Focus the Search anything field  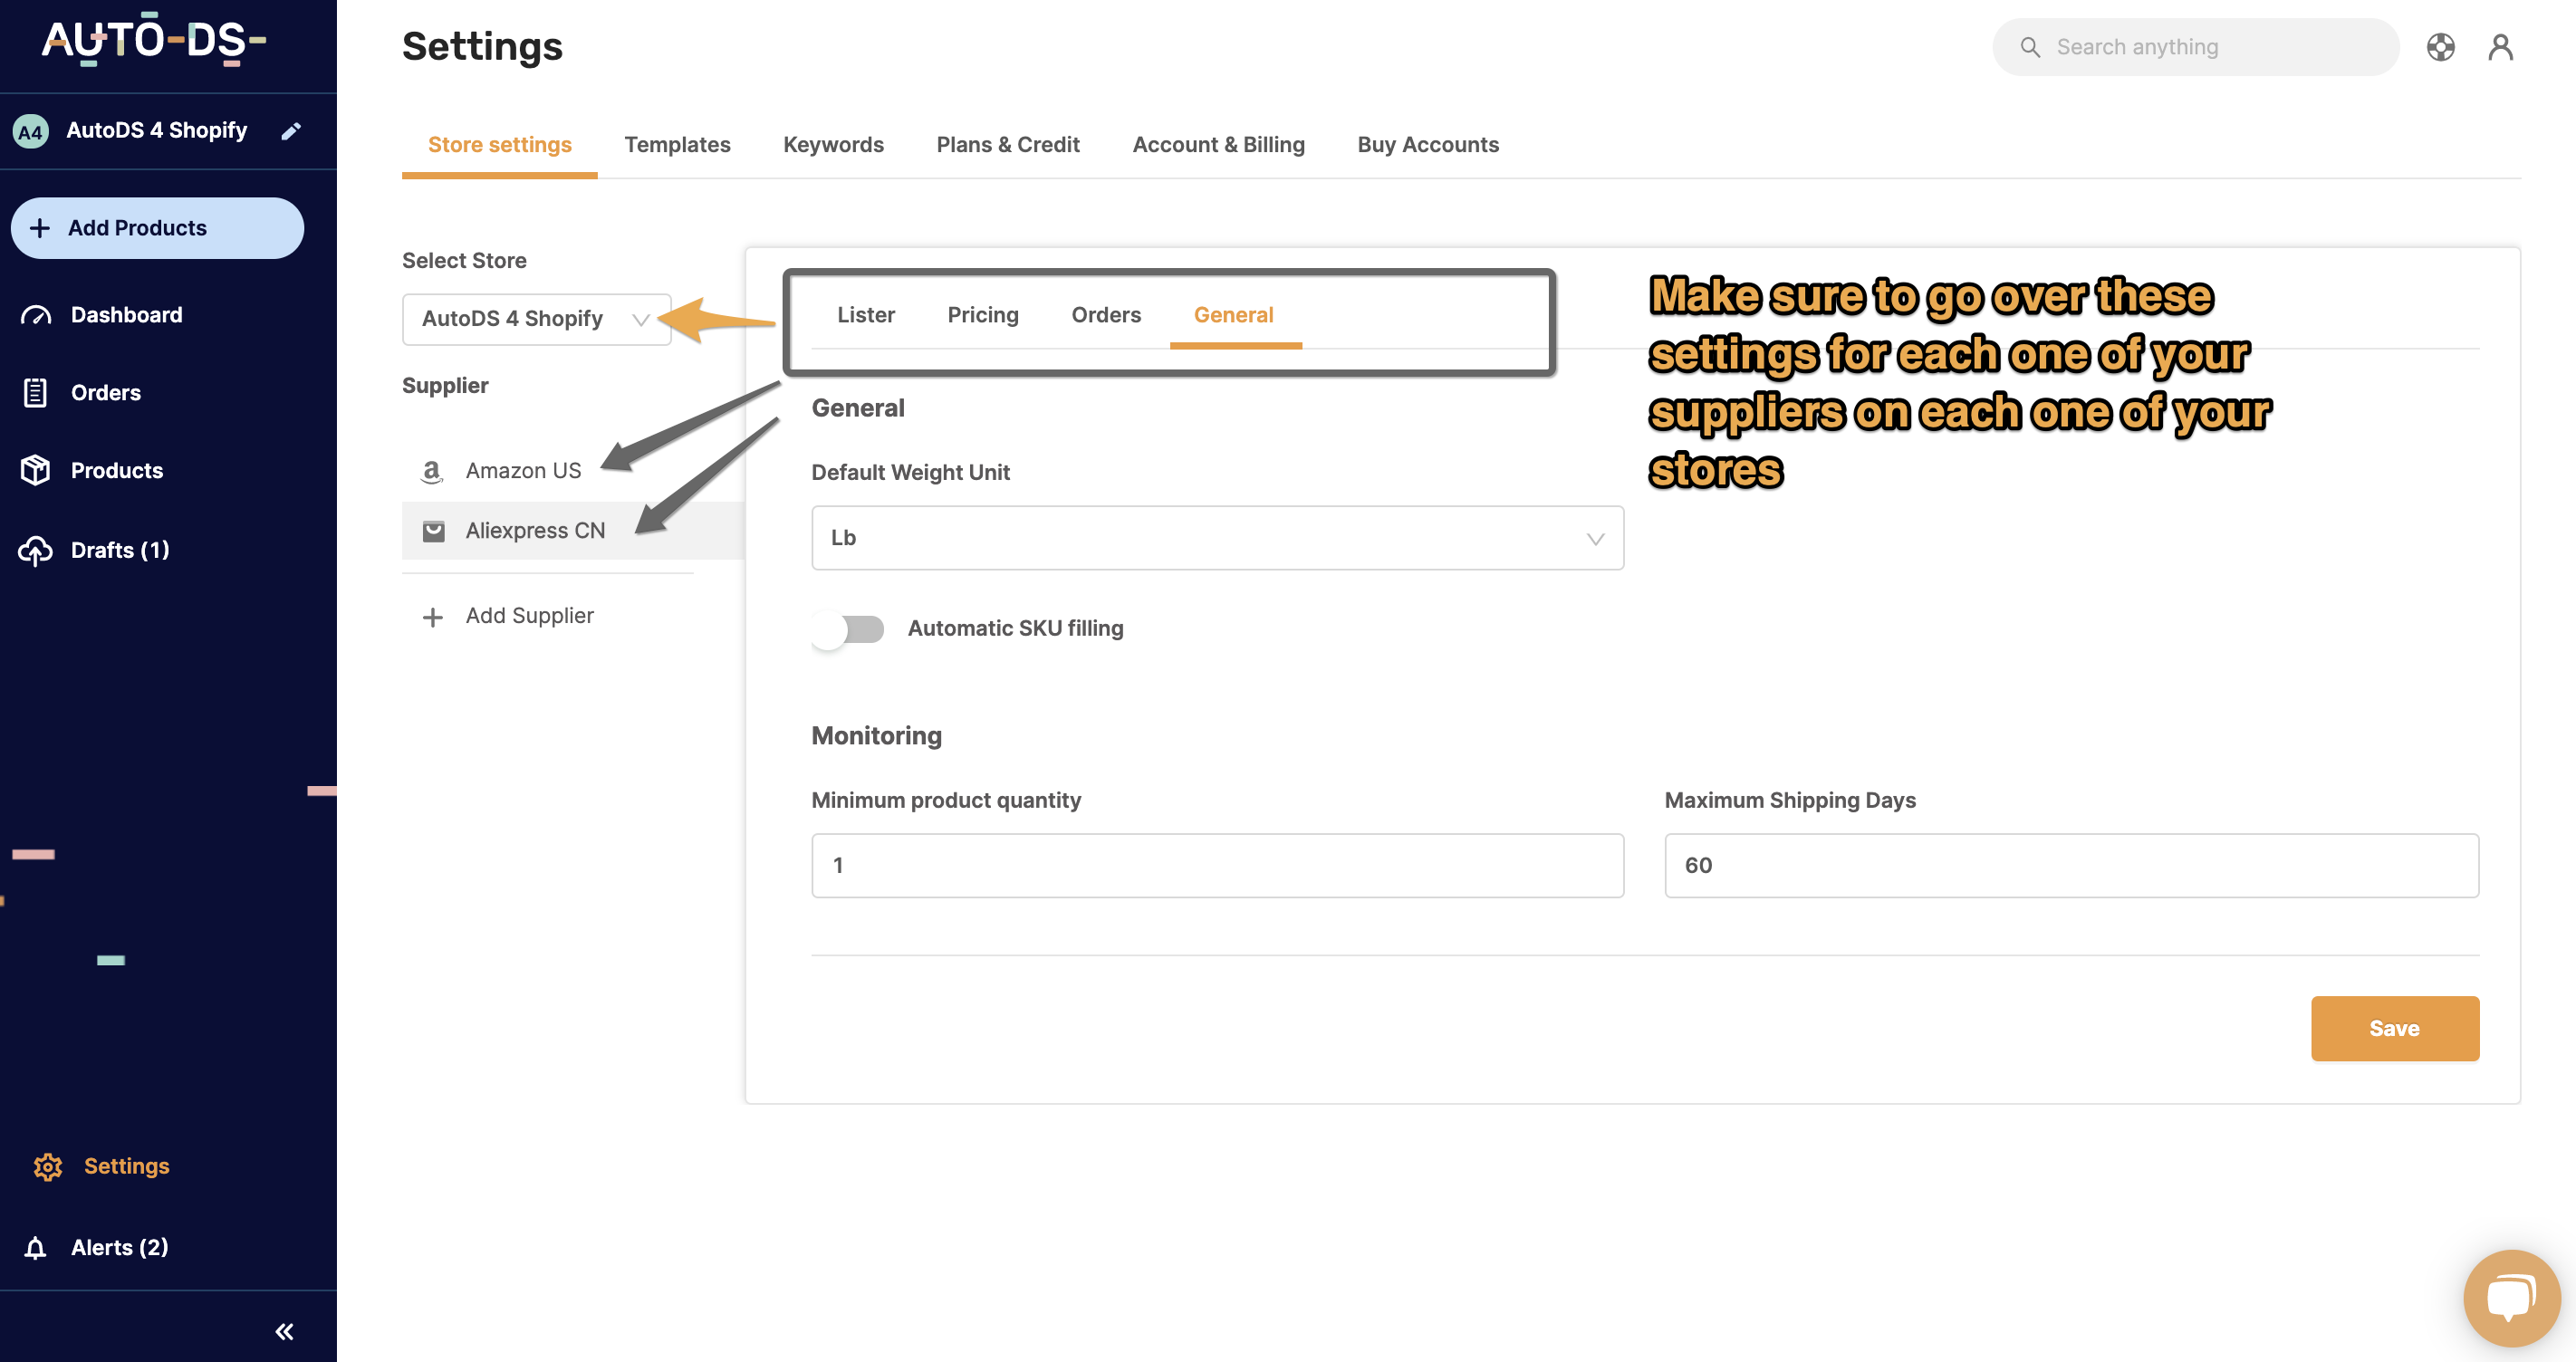click(2195, 47)
